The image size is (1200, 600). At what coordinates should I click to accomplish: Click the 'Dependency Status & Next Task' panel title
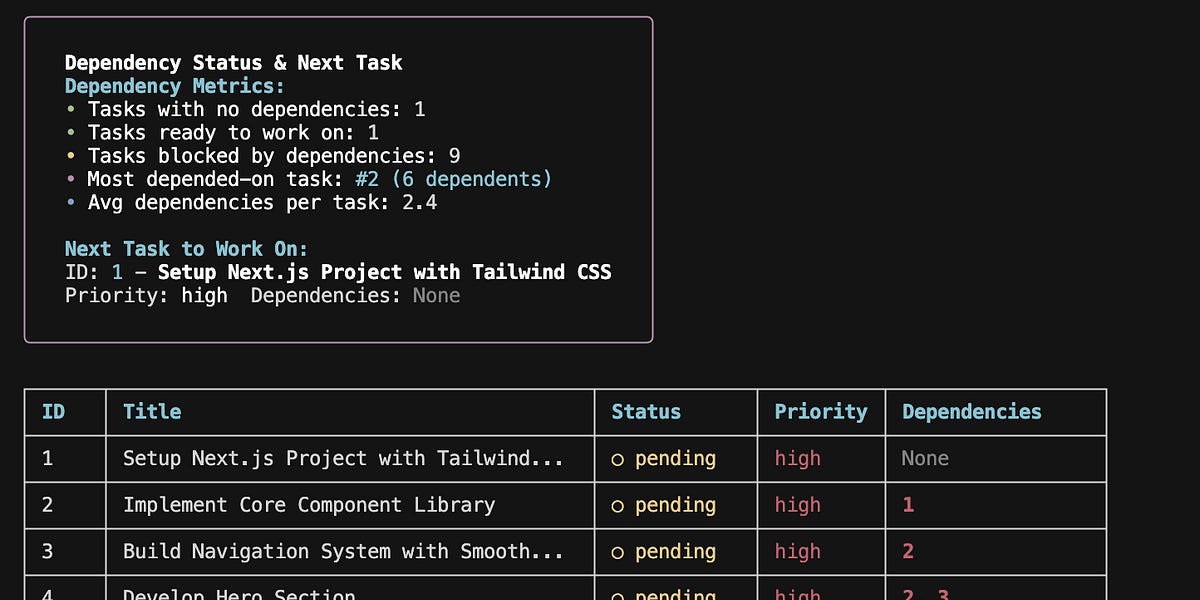[x=233, y=62]
